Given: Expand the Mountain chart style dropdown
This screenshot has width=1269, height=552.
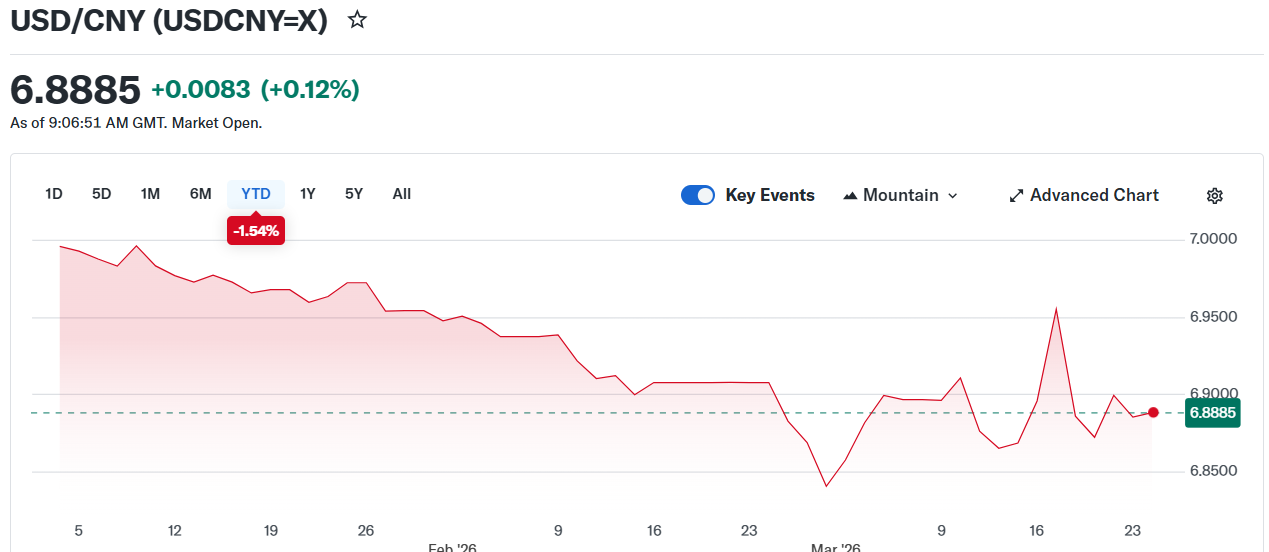Looking at the screenshot, I should click(x=952, y=196).
